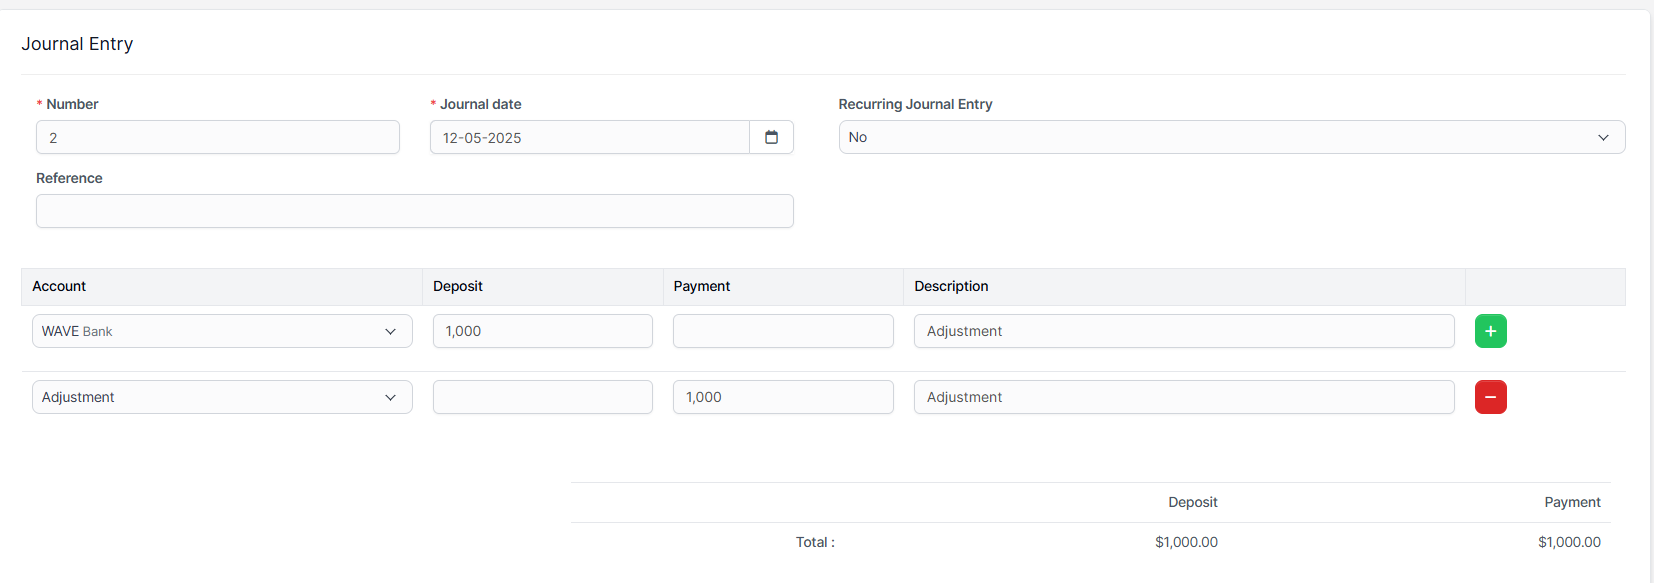Click the empty Deposit field in Adjustment row
Viewport: 1654px width, 583px height.
pyautogui.click(x=542, y=397)
